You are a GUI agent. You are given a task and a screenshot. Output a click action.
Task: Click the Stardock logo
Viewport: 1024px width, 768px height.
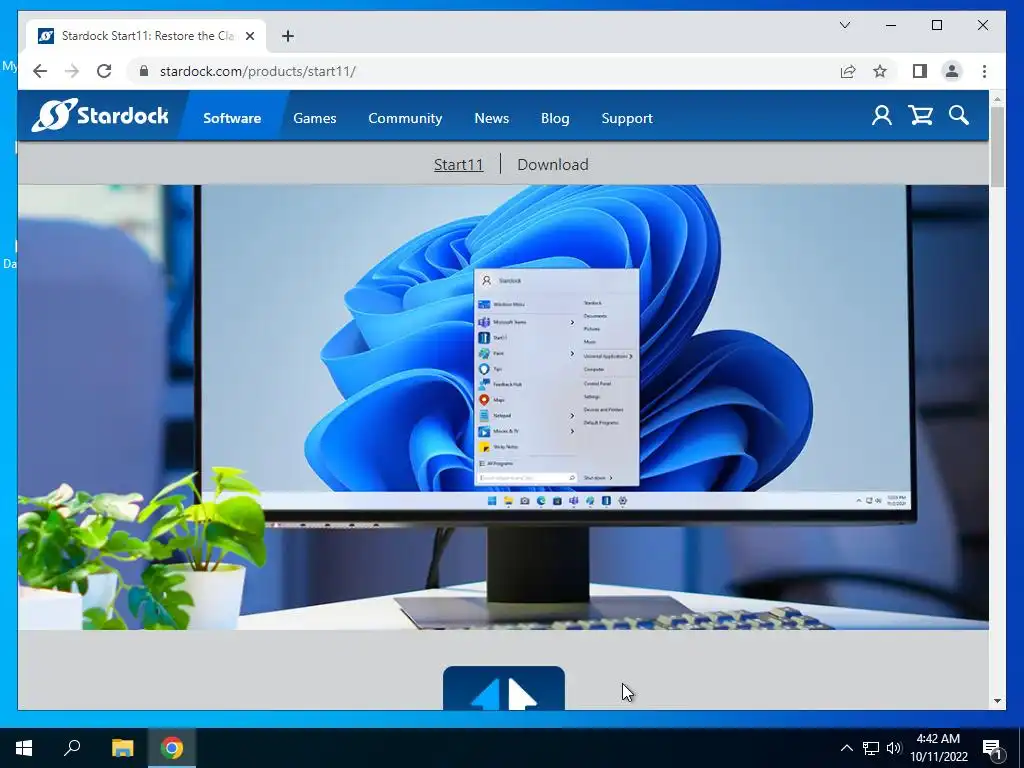point(100,116)
